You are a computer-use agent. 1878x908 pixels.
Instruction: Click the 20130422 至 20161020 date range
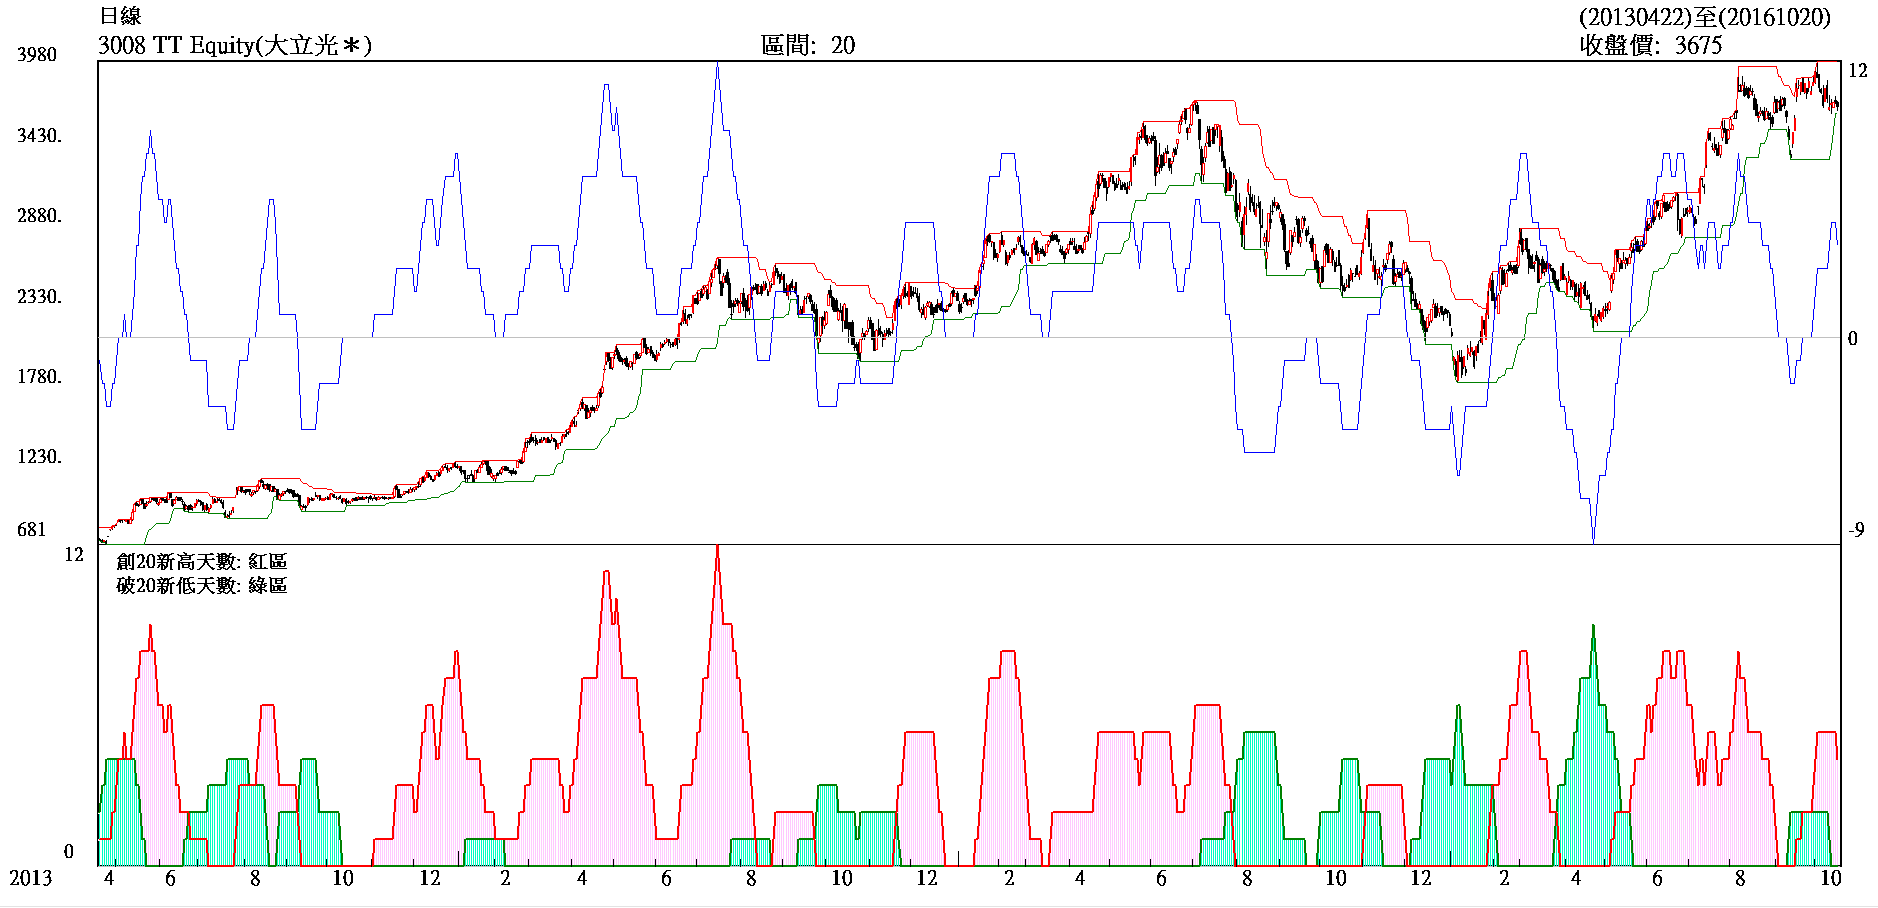pyautogui.click(x=1704, y=17)
